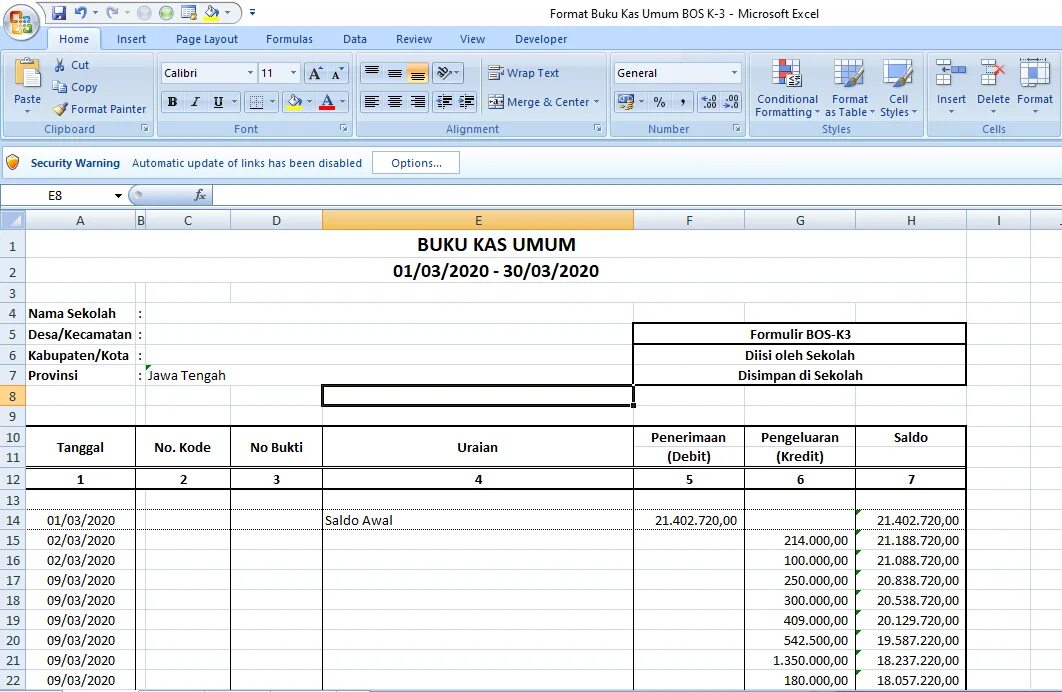Save the workbook from Quick Access toolbar
The image size is (1062, 692).
point(59,12)
